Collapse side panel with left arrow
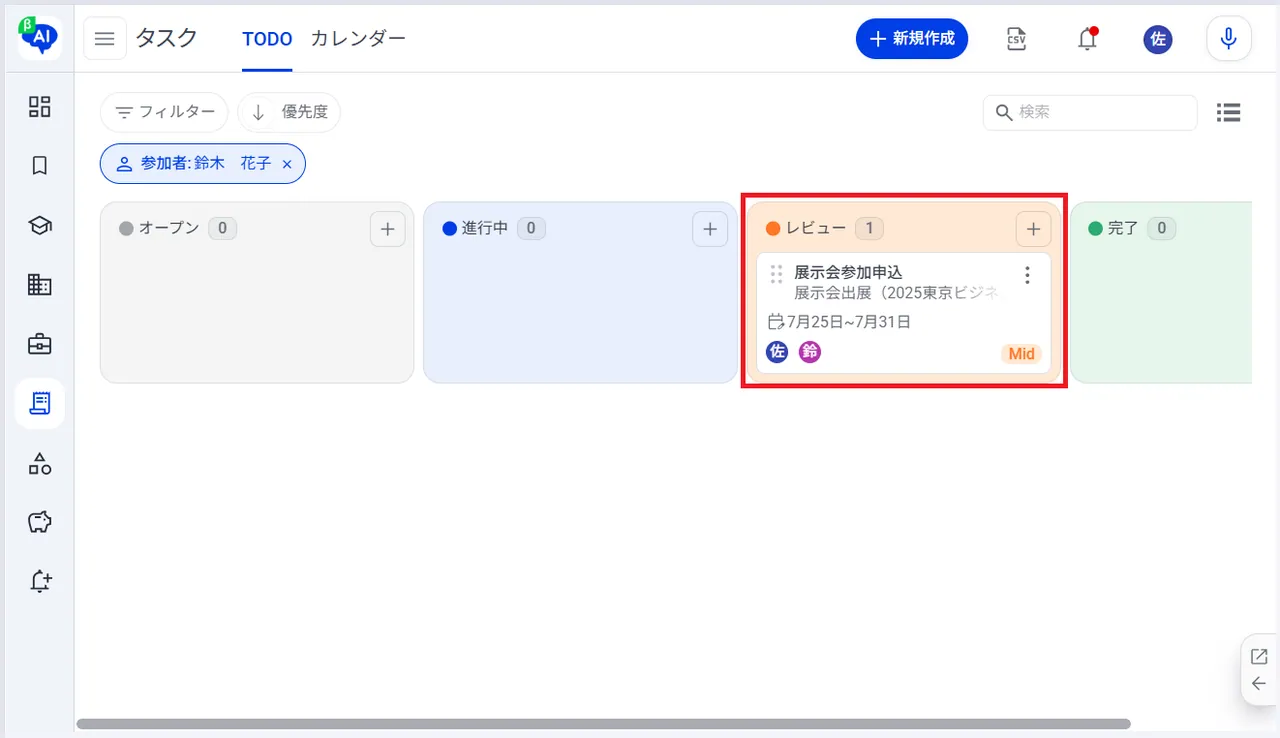Screen dimensions: 1280x738 coord(1259,684)
